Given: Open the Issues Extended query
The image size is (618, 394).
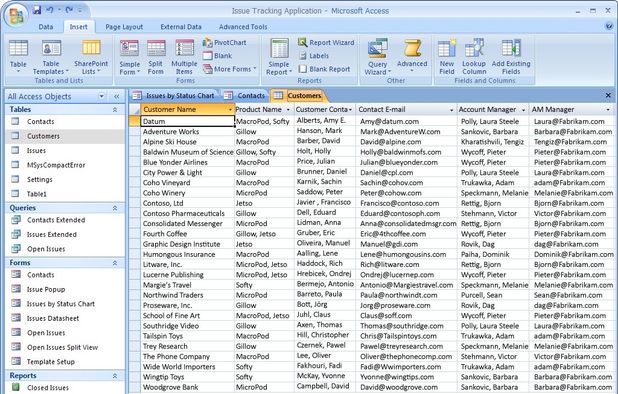Looking at the screenshot, I should [52, 234].
